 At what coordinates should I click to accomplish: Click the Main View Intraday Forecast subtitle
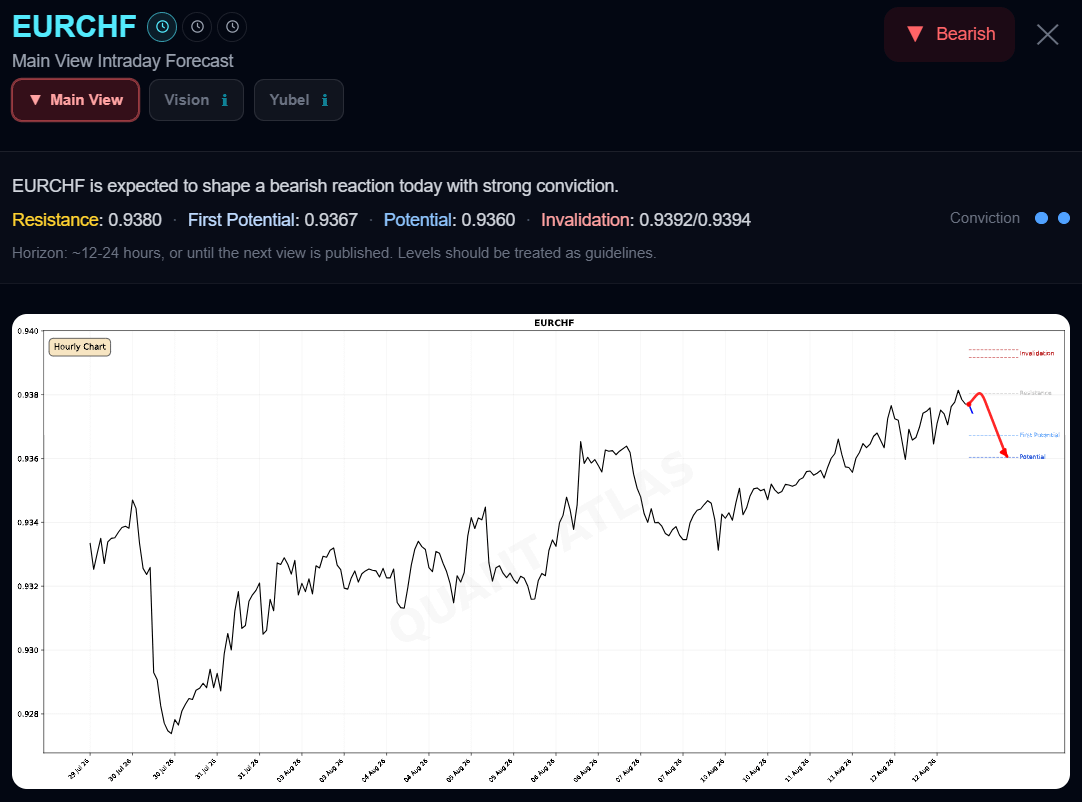point(123,61)
